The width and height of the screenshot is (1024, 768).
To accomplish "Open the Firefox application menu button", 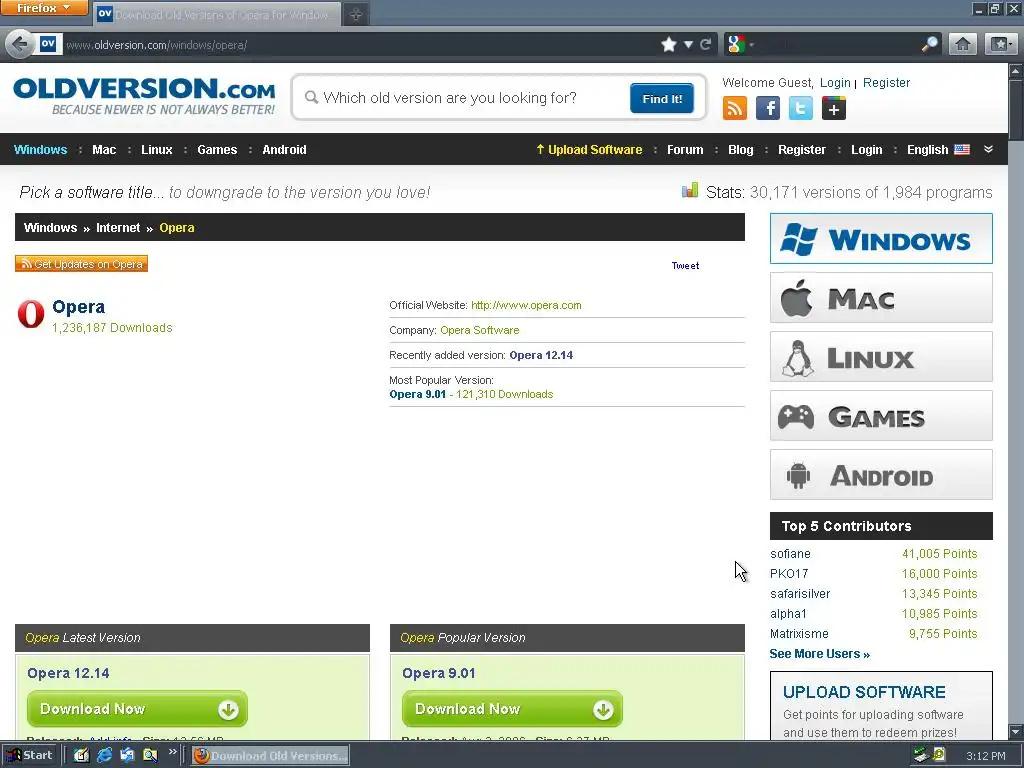I will [x=44, y=8].
